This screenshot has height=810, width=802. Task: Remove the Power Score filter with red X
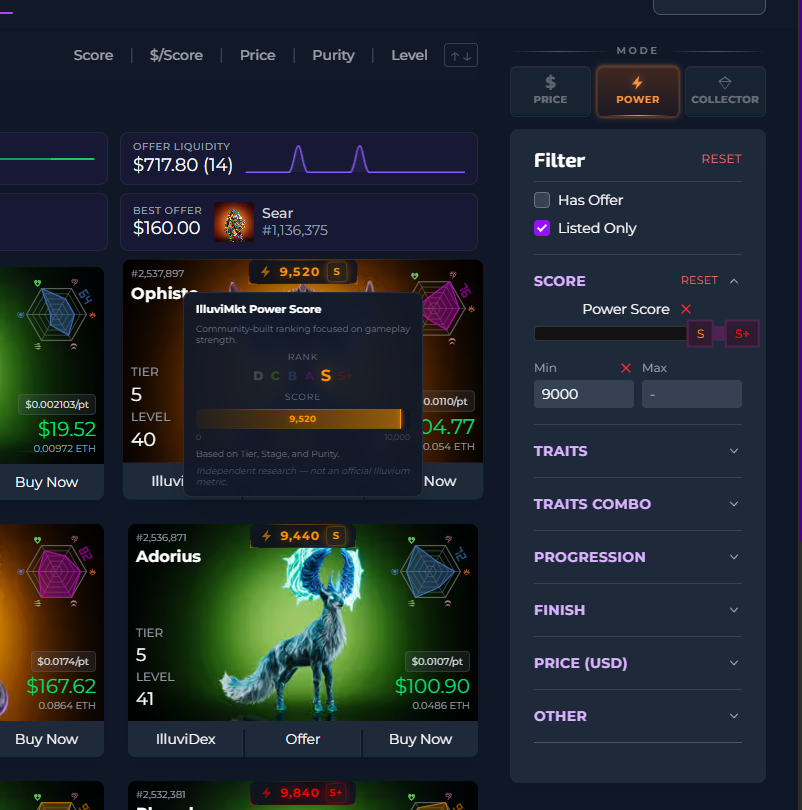pos(686,309)
